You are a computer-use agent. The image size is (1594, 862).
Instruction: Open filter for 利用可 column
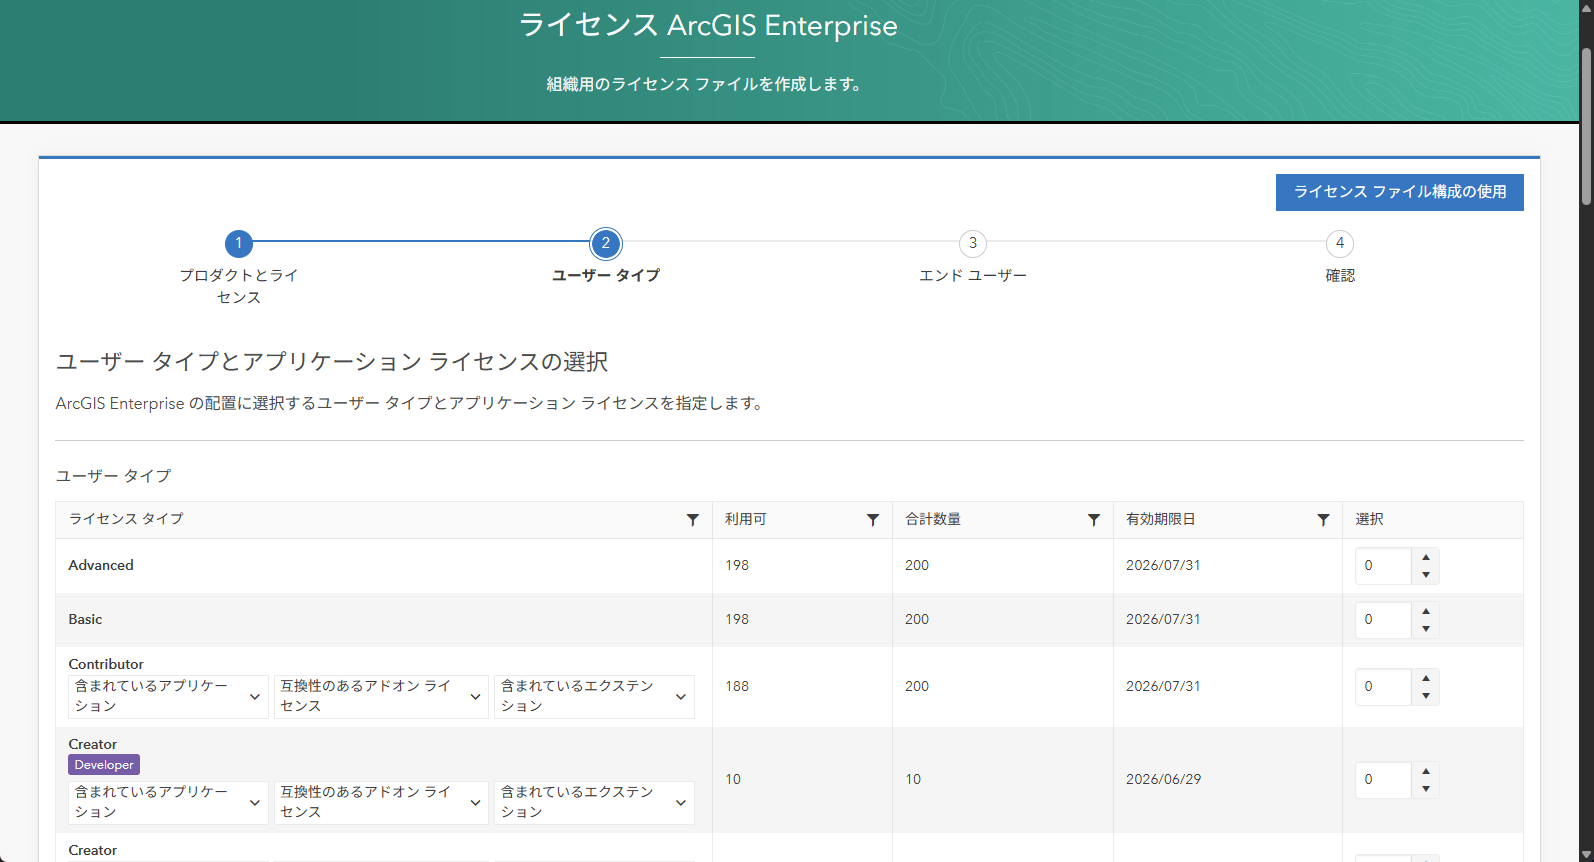point(872,520)
